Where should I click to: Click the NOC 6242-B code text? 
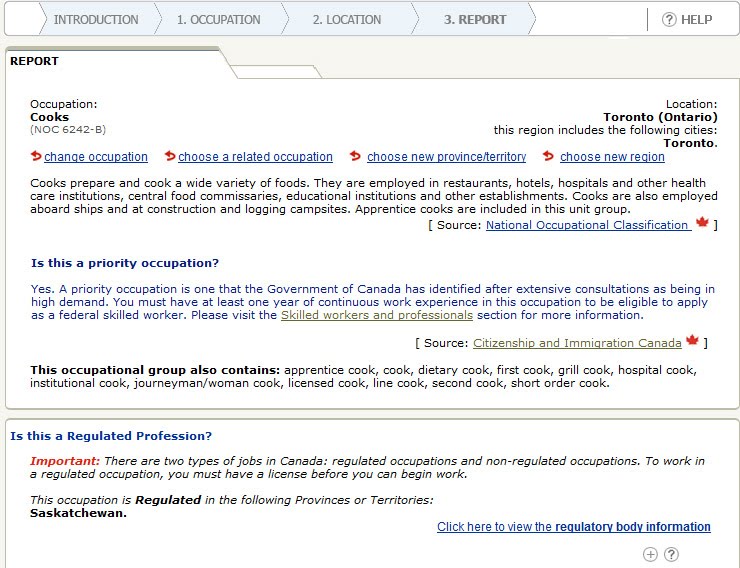pos(68,129)
